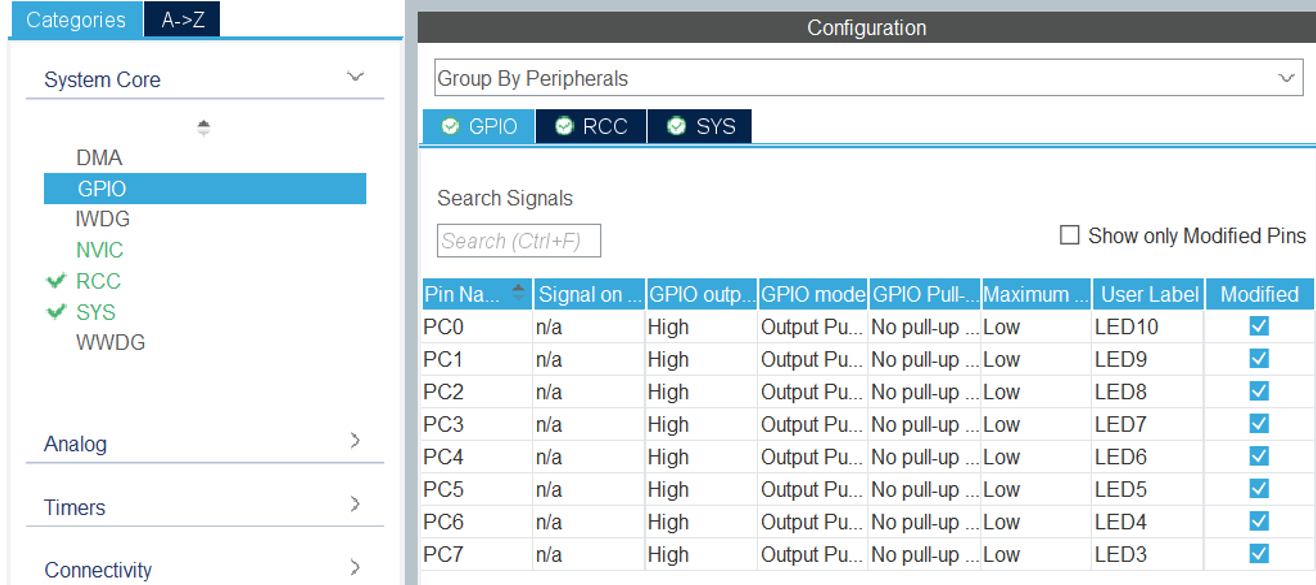Toggle Modified checkbox for PC7 row
1316x585 pixels.
(1259, 554)
